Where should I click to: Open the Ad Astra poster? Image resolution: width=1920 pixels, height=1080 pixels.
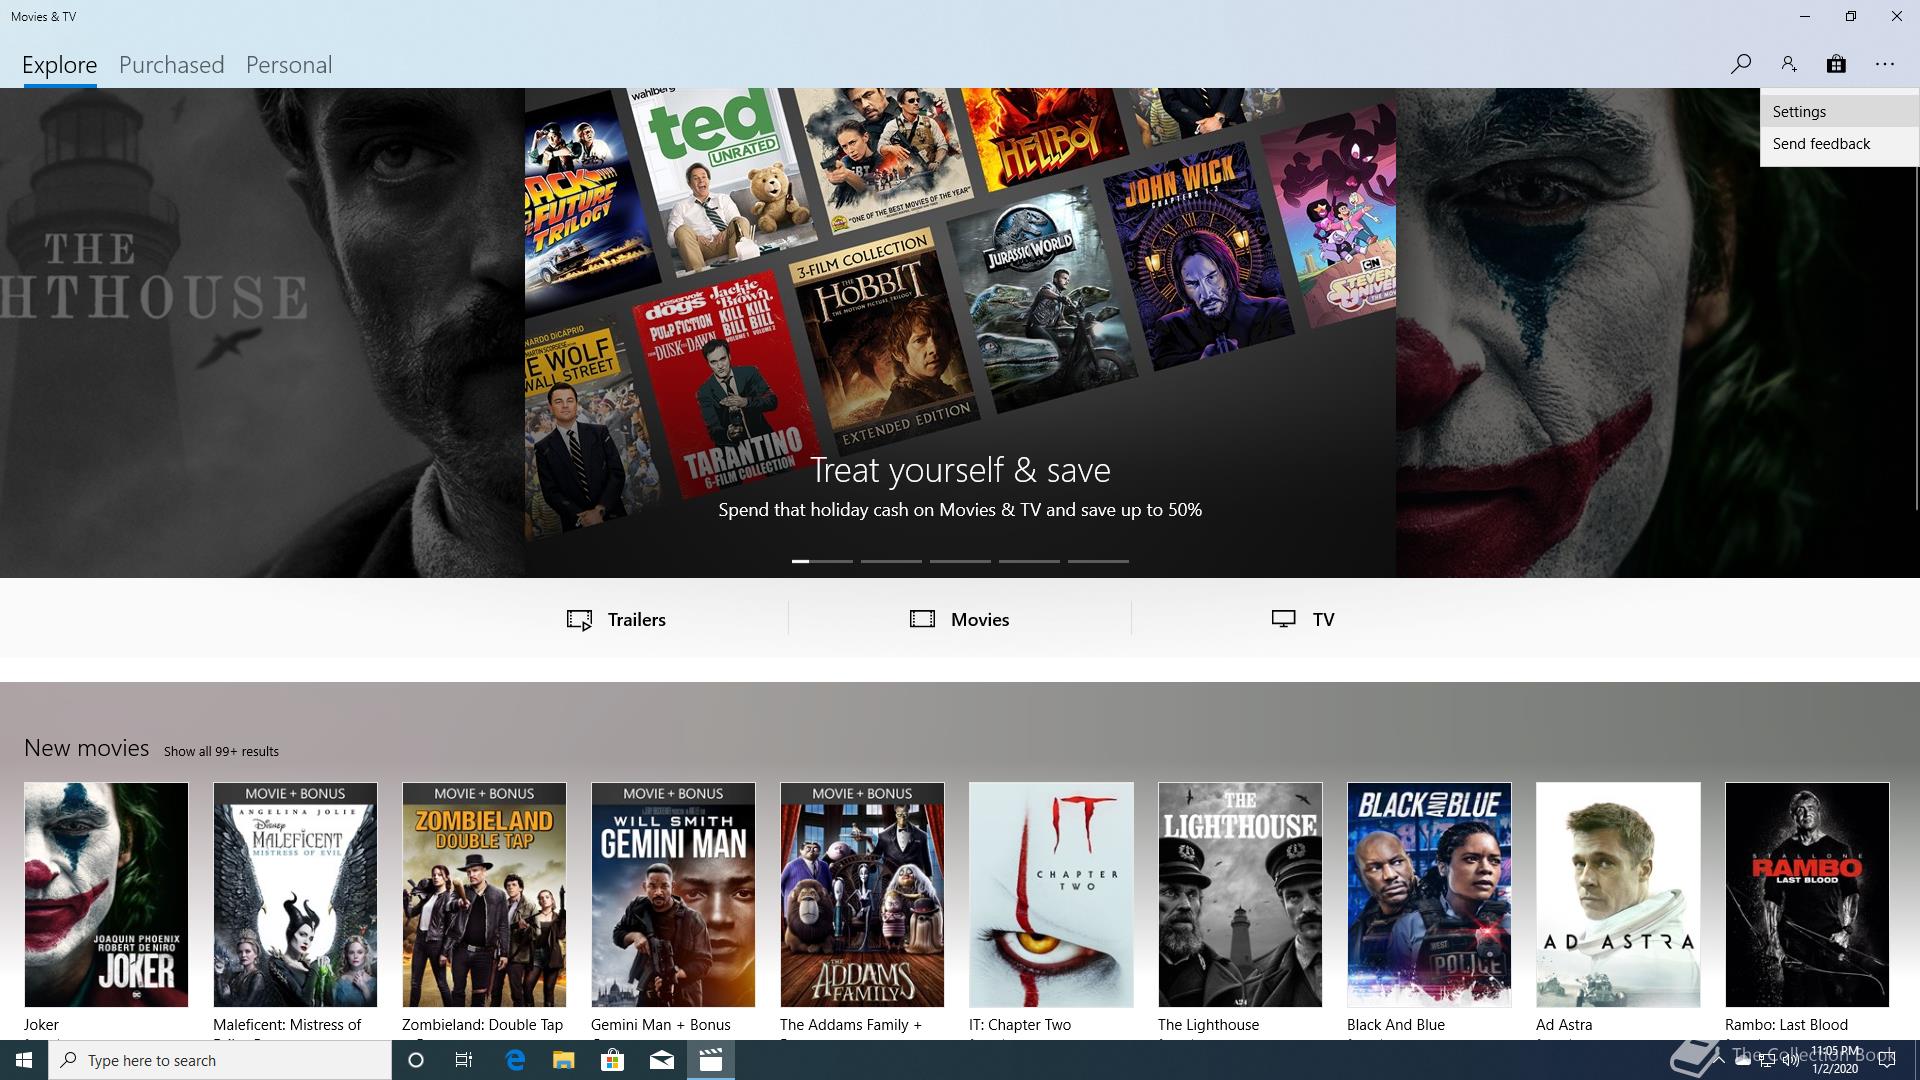1618,895
